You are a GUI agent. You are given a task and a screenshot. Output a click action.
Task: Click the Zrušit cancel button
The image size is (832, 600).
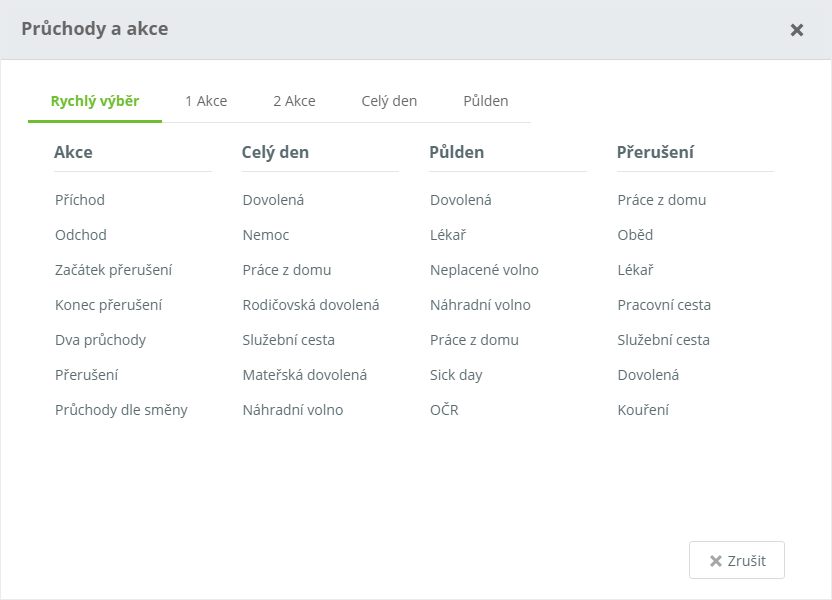(737, 561)
